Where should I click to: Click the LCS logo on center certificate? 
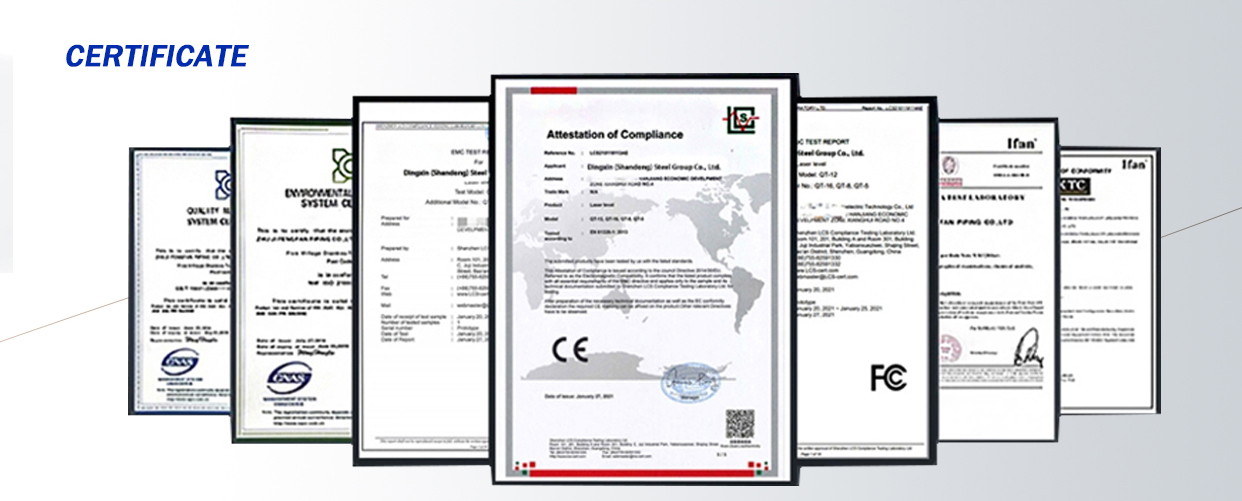(741, 118)
